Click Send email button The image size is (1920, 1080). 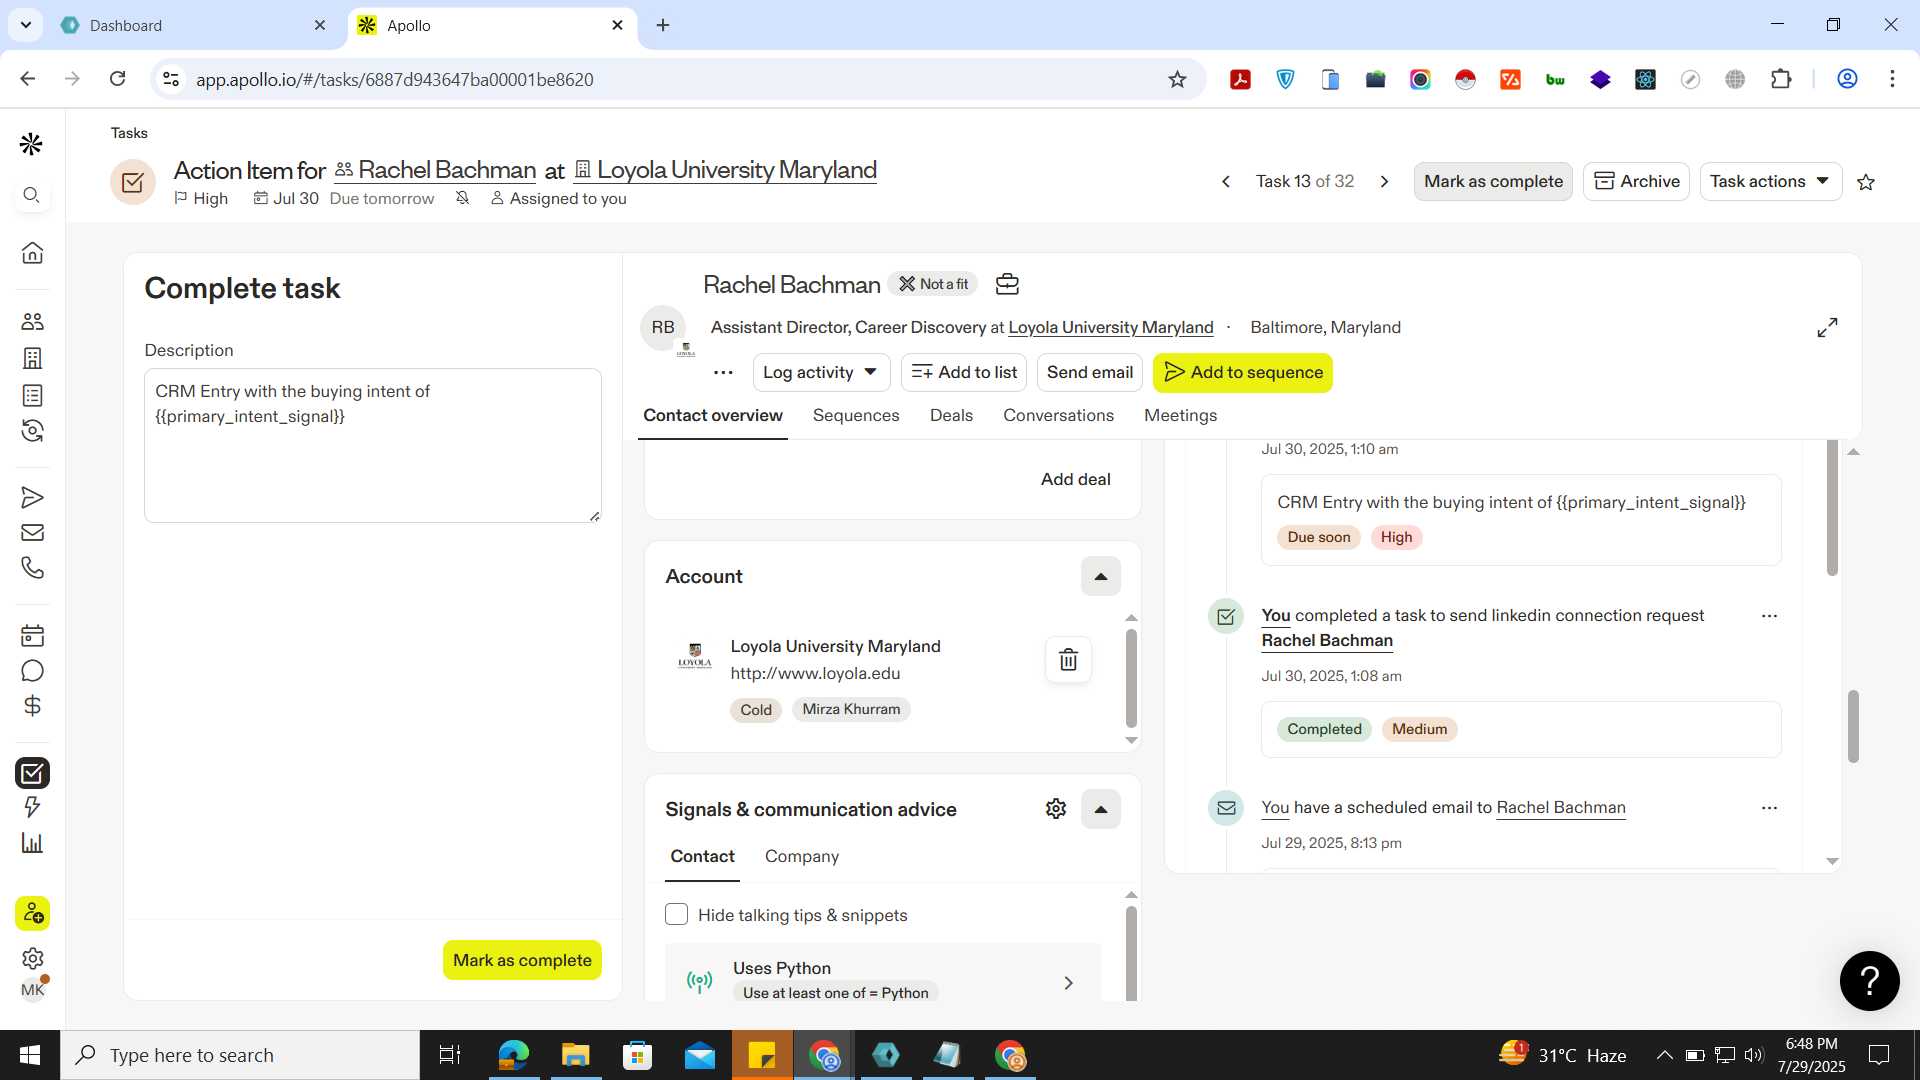click(1090, 373)
